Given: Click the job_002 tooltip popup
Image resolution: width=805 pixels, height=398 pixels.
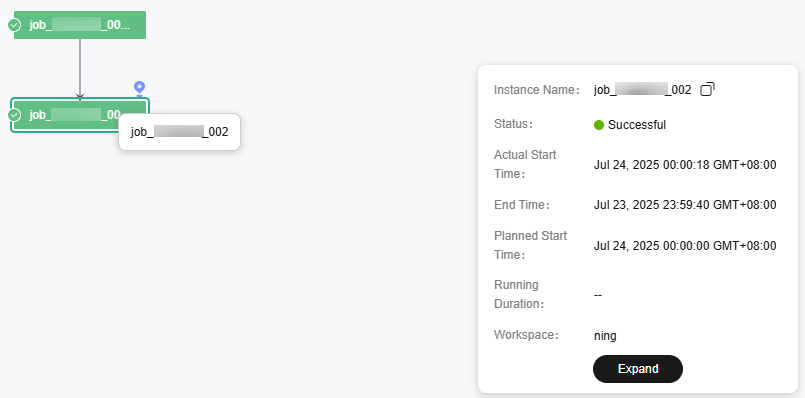Looking at the screenshot, I should coord(179,132).
